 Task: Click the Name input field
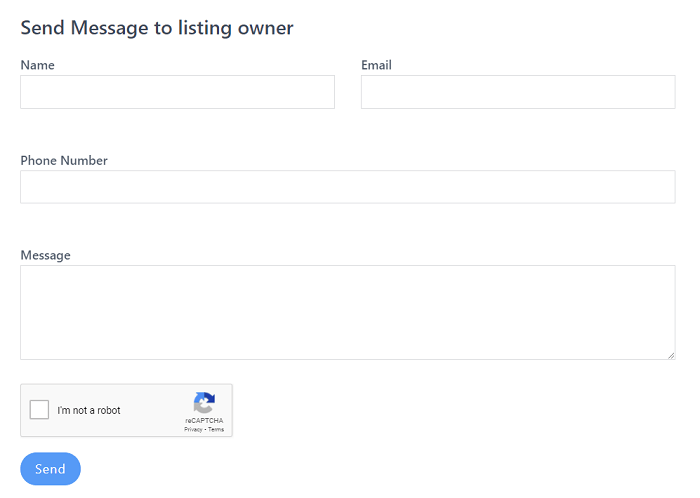pos(177,92)
